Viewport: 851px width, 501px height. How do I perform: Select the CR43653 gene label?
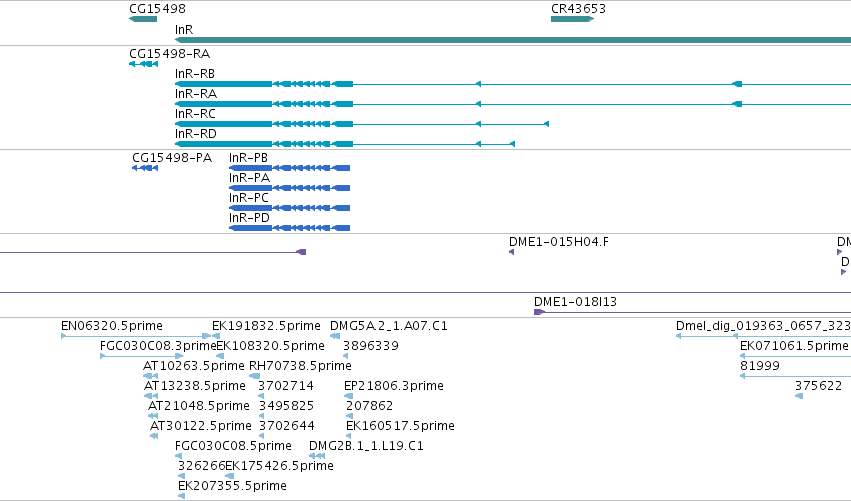(578, 9)
